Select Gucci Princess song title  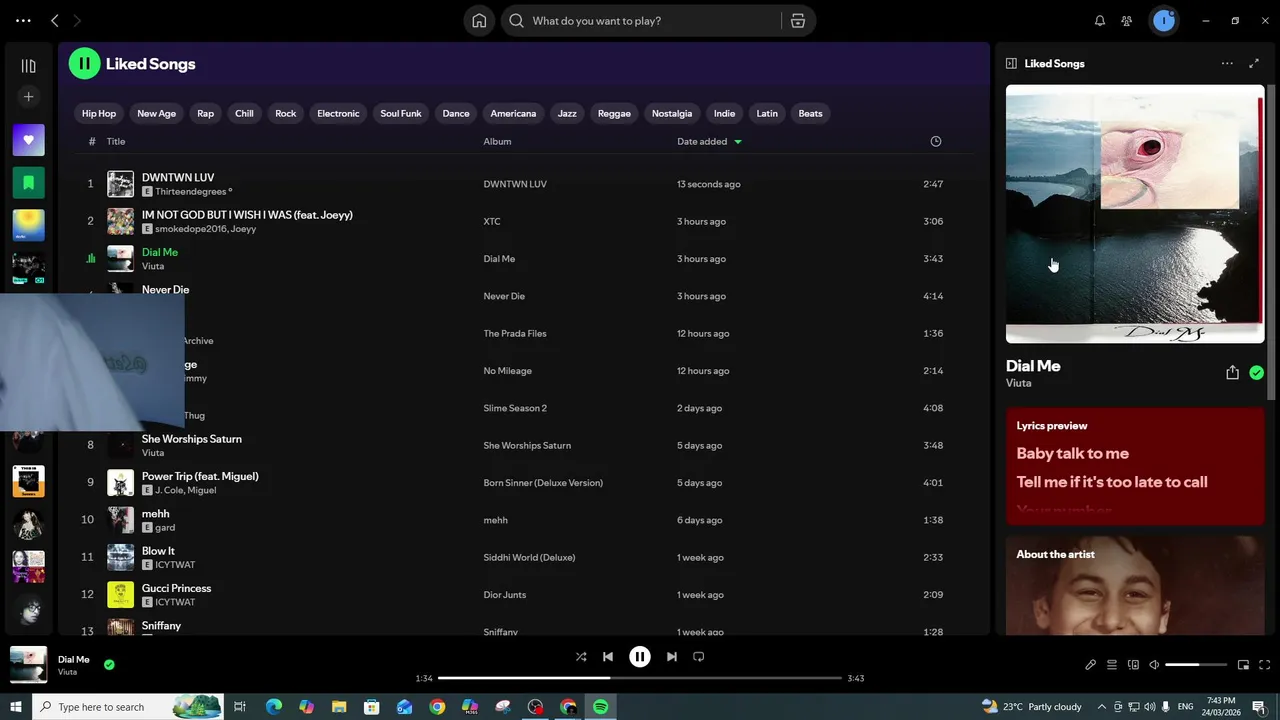(176, 588)
